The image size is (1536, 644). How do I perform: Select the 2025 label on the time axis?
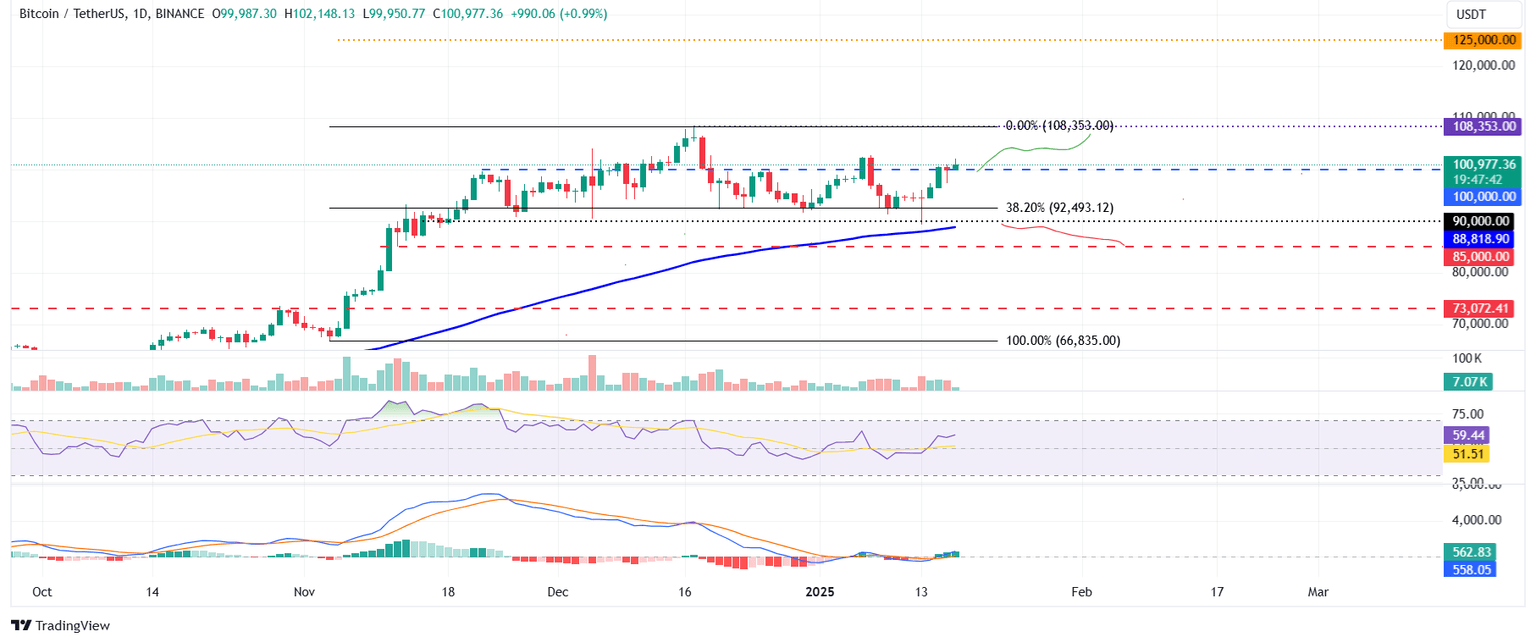[820, 592]
